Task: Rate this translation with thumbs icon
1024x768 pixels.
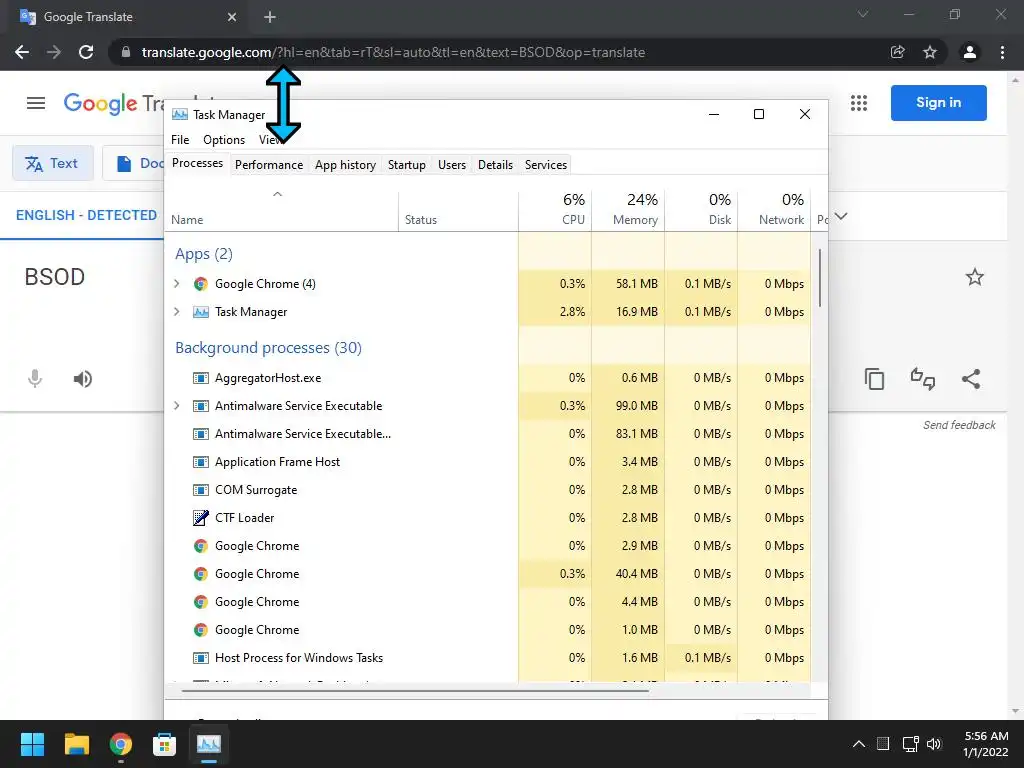Action: [923, 379]
